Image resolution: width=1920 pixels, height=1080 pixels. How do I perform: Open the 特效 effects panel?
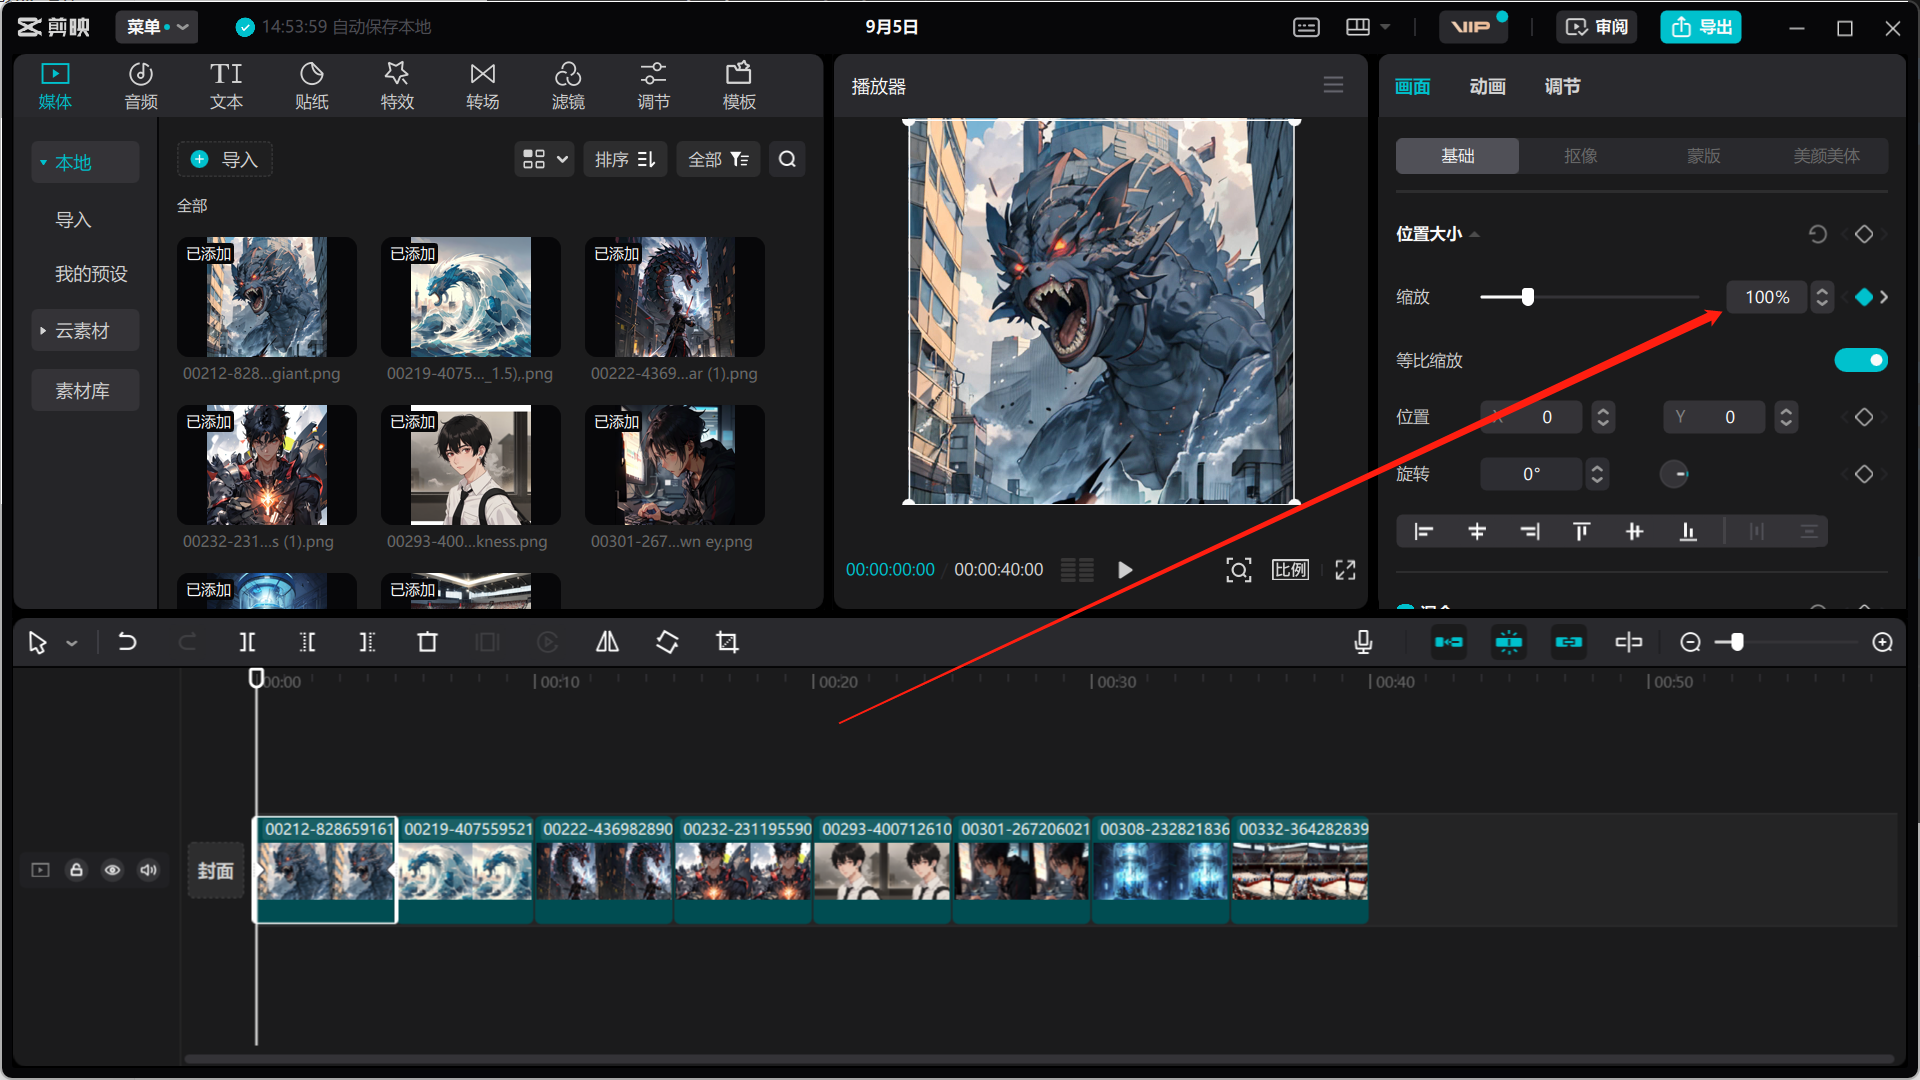(396, 85)
